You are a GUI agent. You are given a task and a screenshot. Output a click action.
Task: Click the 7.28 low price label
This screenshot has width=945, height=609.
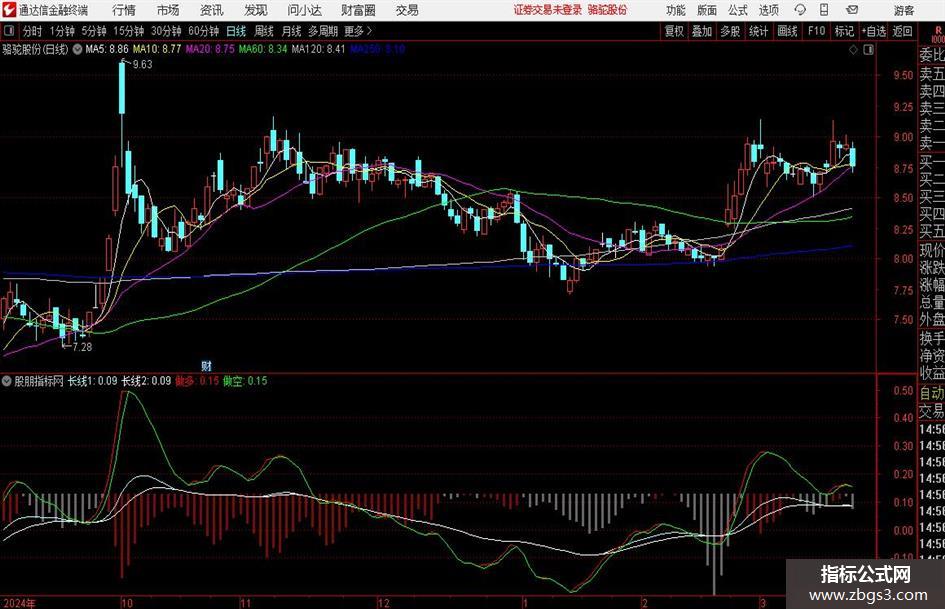[x=82, y=347]
